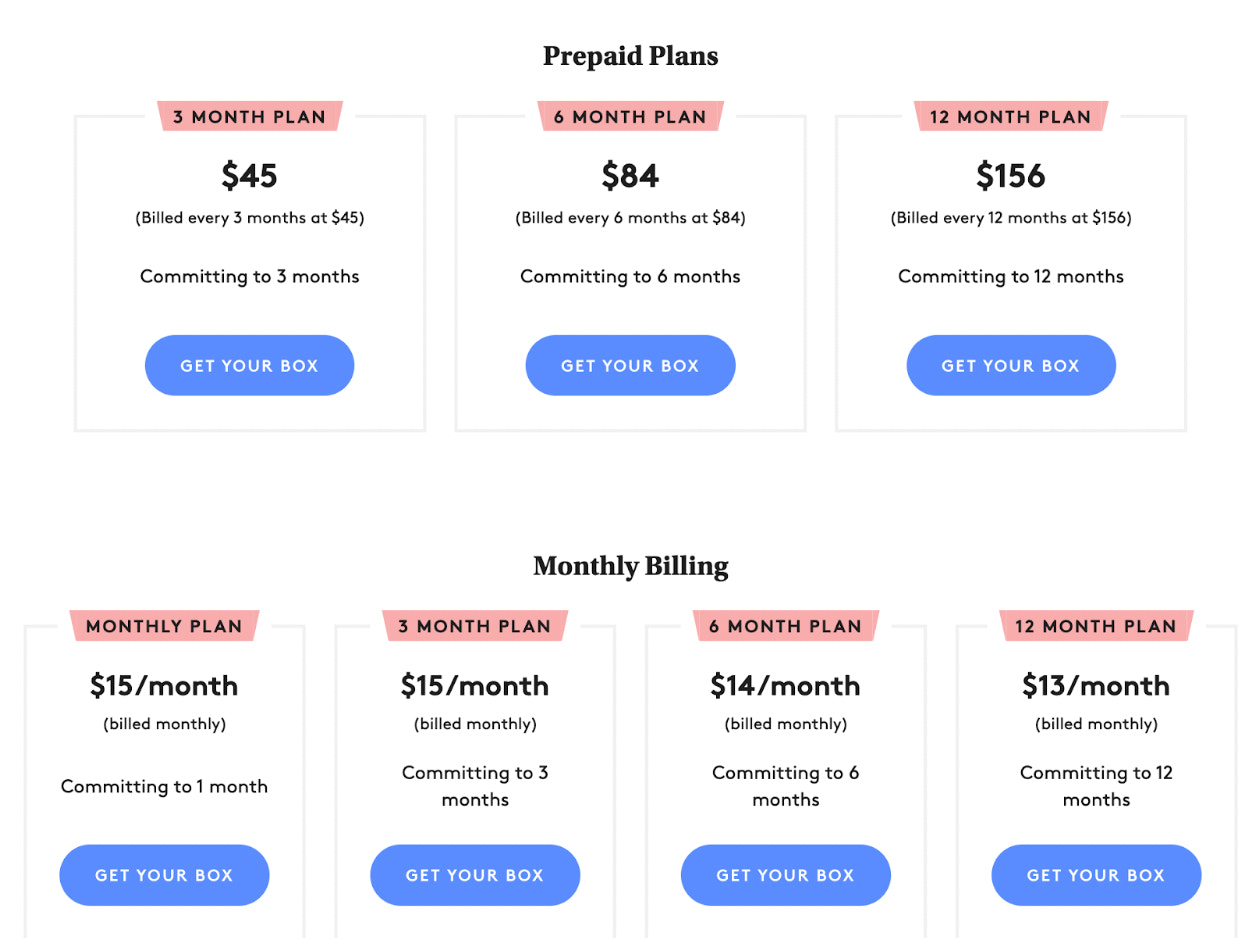Select the 12 MONTH PLAN ribbon under Prepaid Plans

(1011, 116)
